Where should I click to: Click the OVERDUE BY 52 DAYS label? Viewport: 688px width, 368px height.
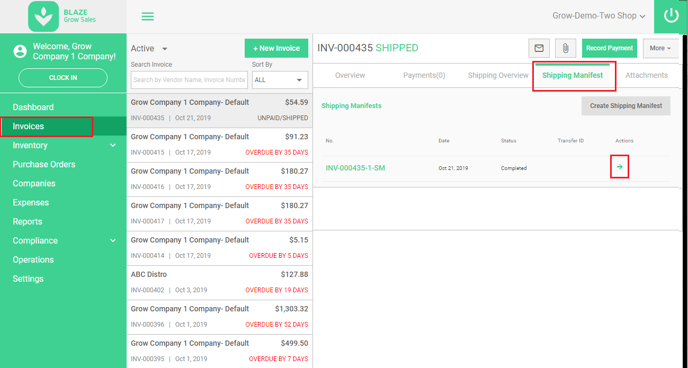point(276,325)
